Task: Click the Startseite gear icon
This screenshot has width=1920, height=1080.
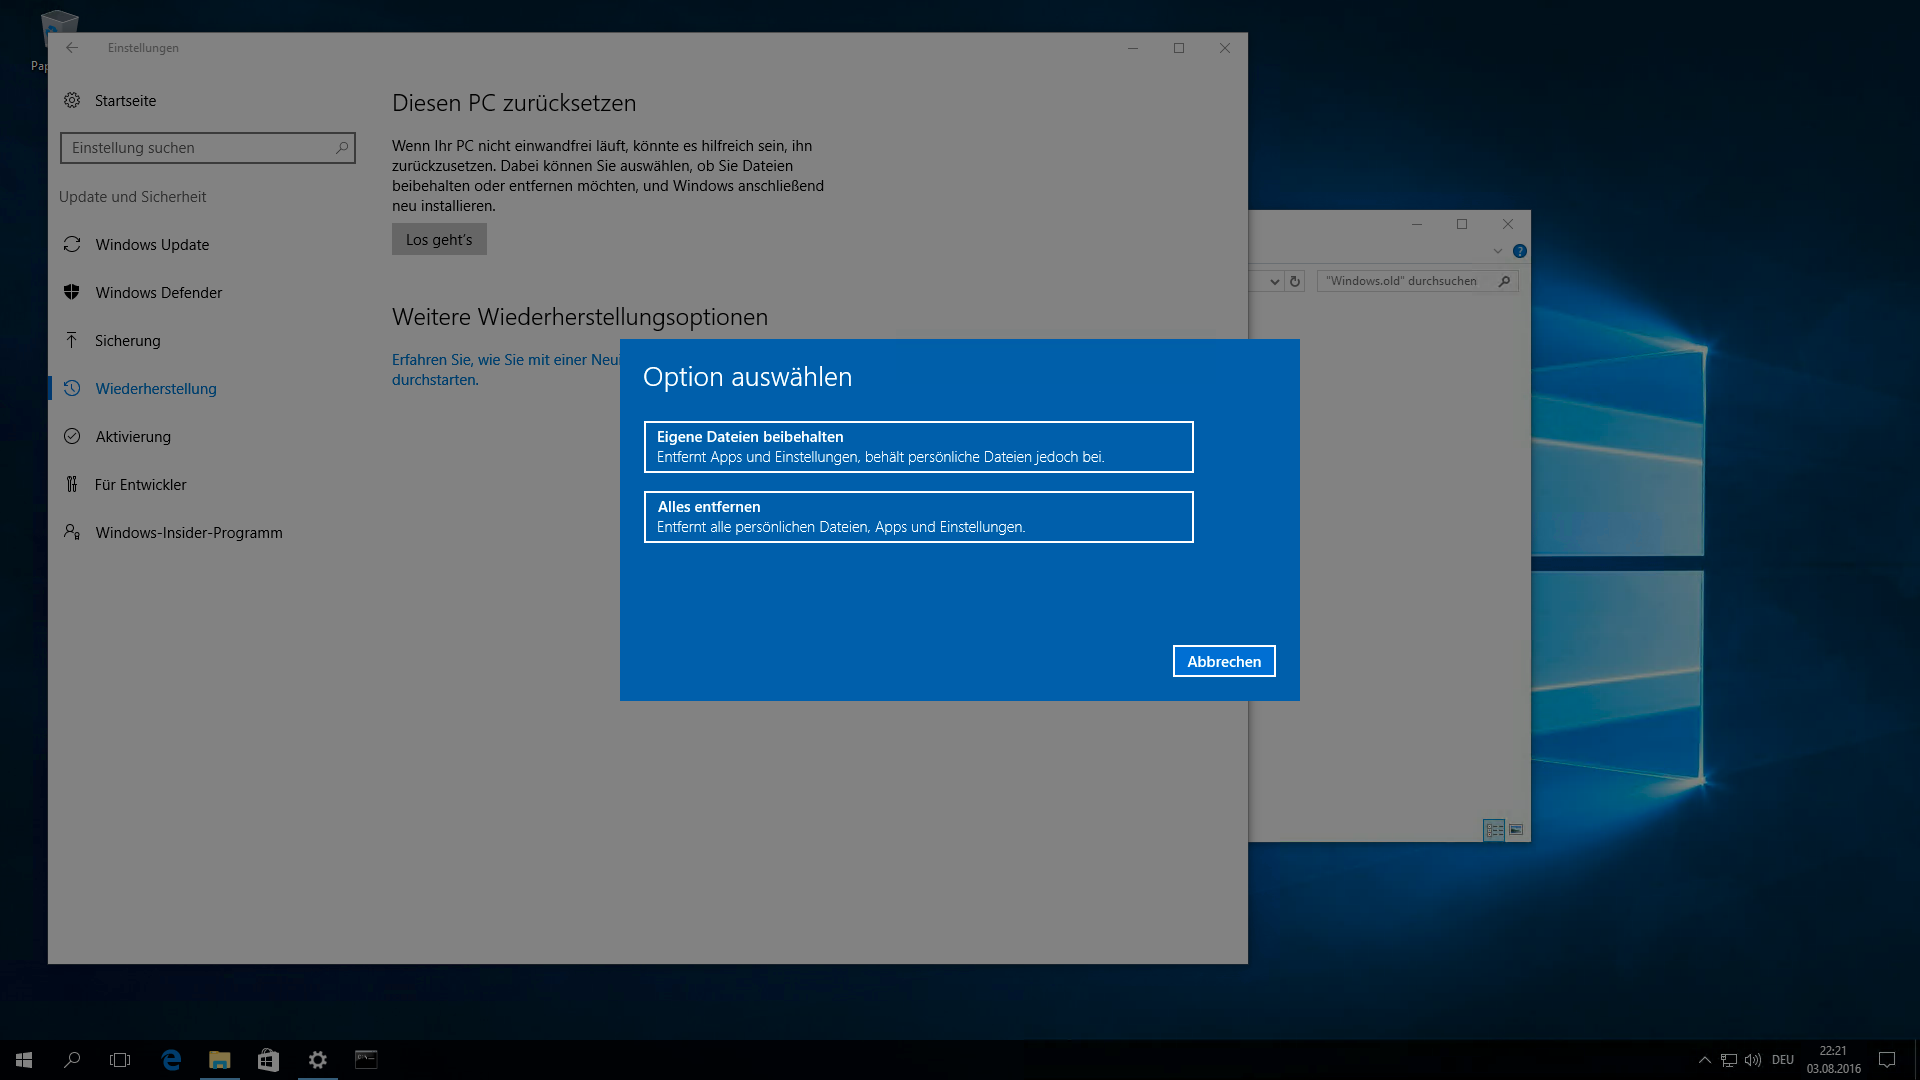Action: (72, 100)
